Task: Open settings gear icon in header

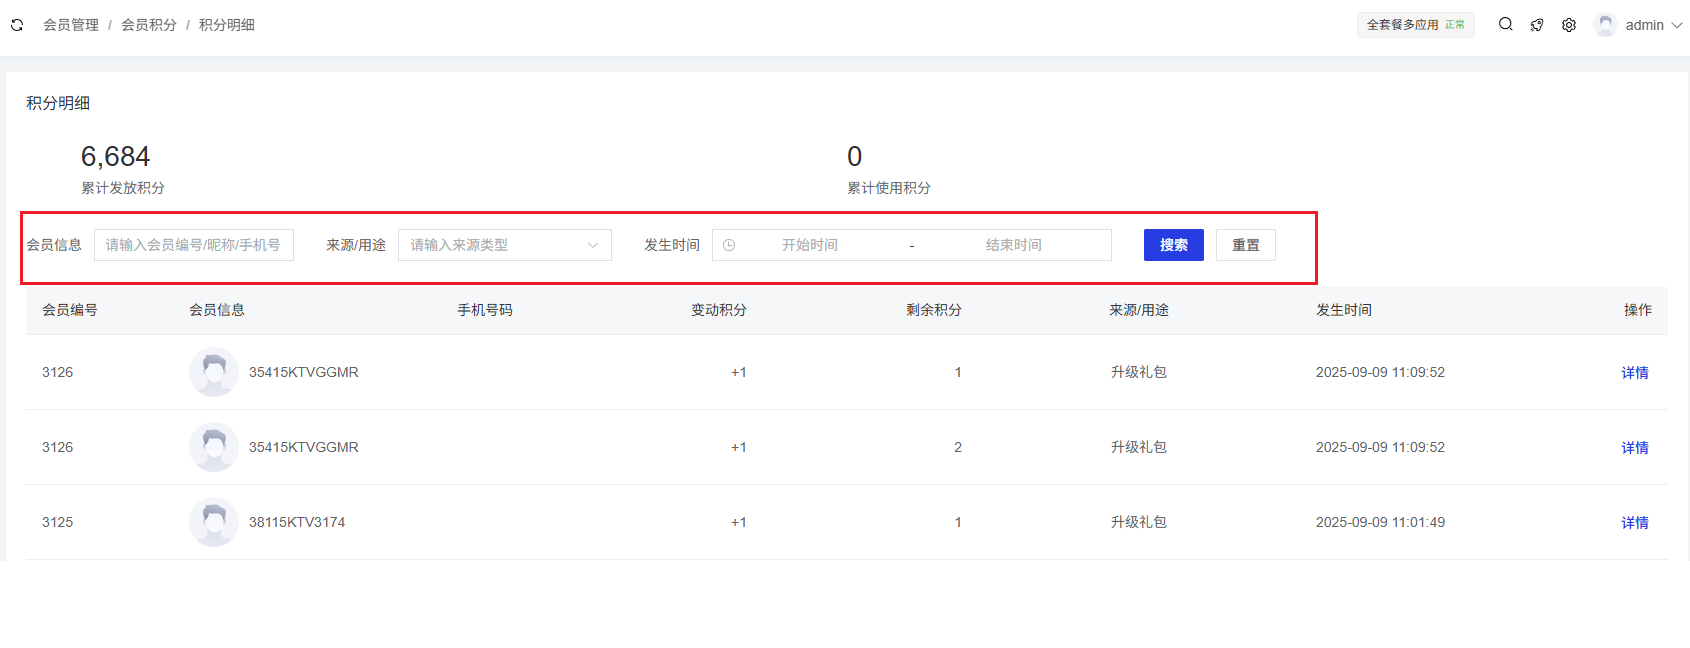Action: tap(1569, 25)
